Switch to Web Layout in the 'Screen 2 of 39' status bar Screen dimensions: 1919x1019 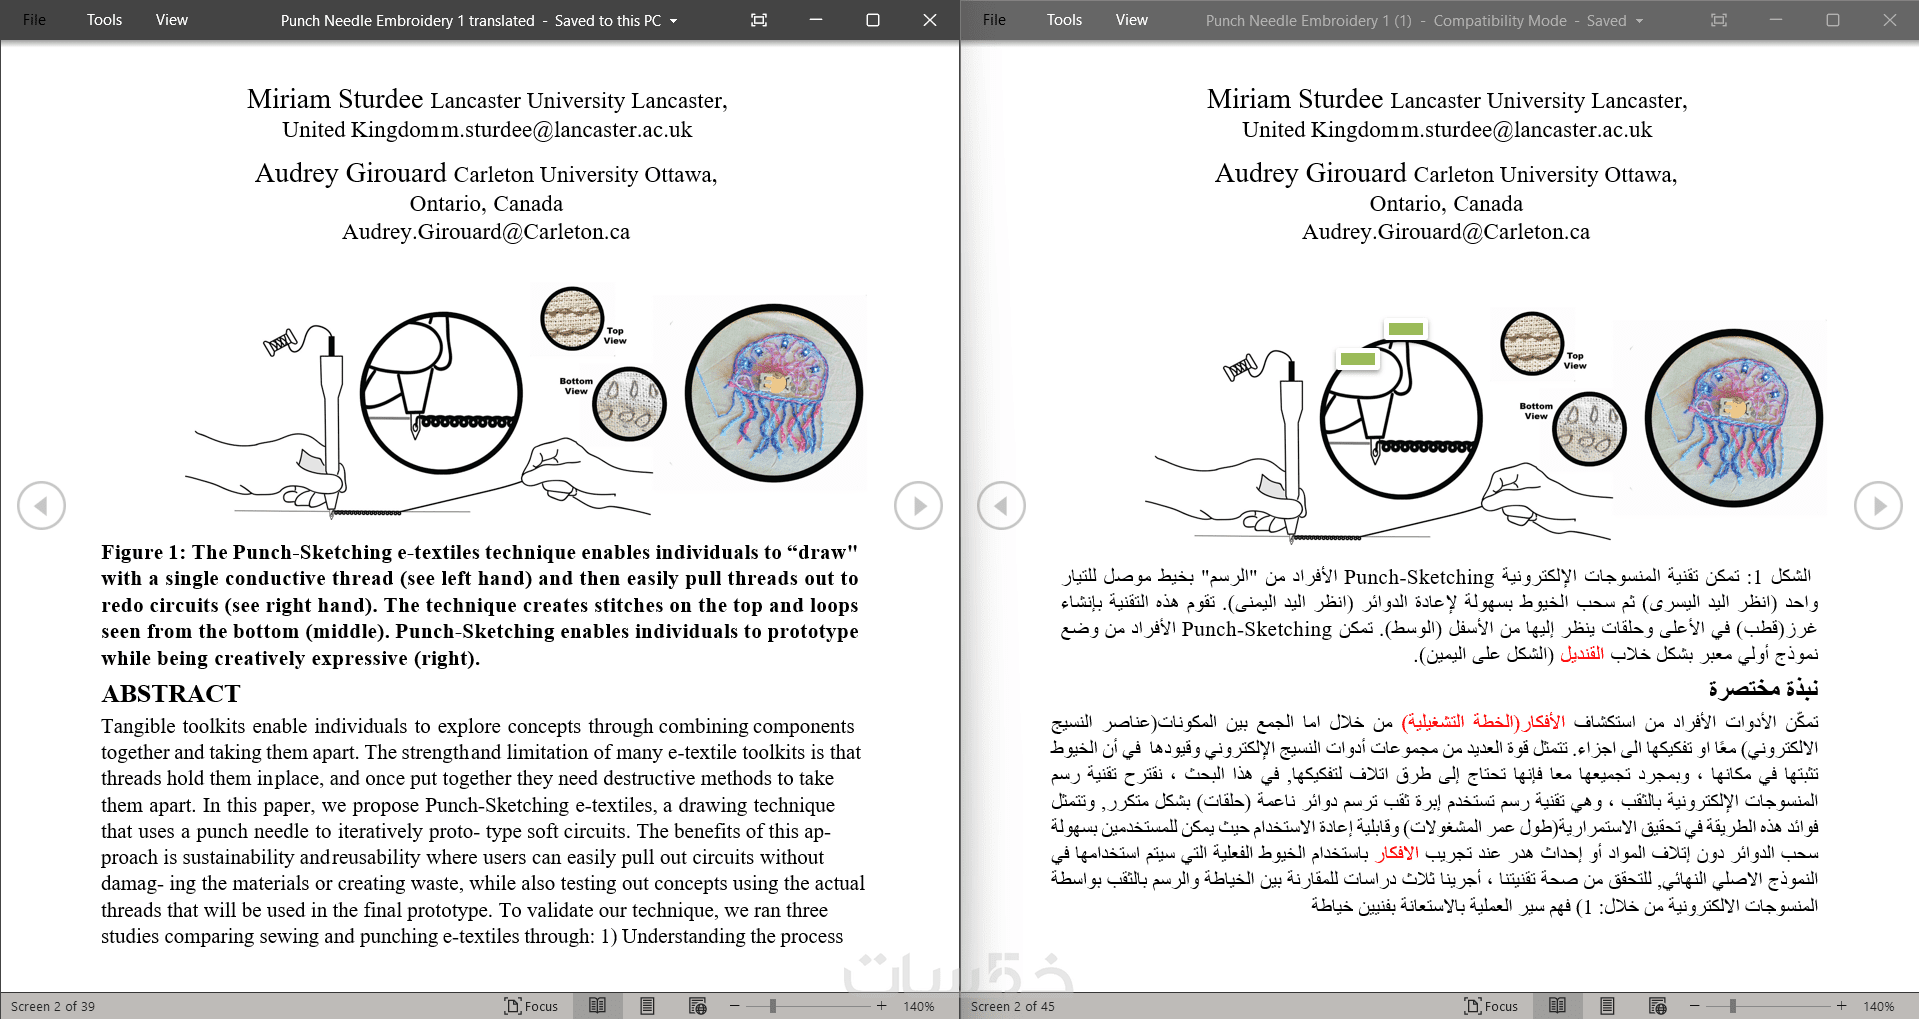click(698, 1006)
